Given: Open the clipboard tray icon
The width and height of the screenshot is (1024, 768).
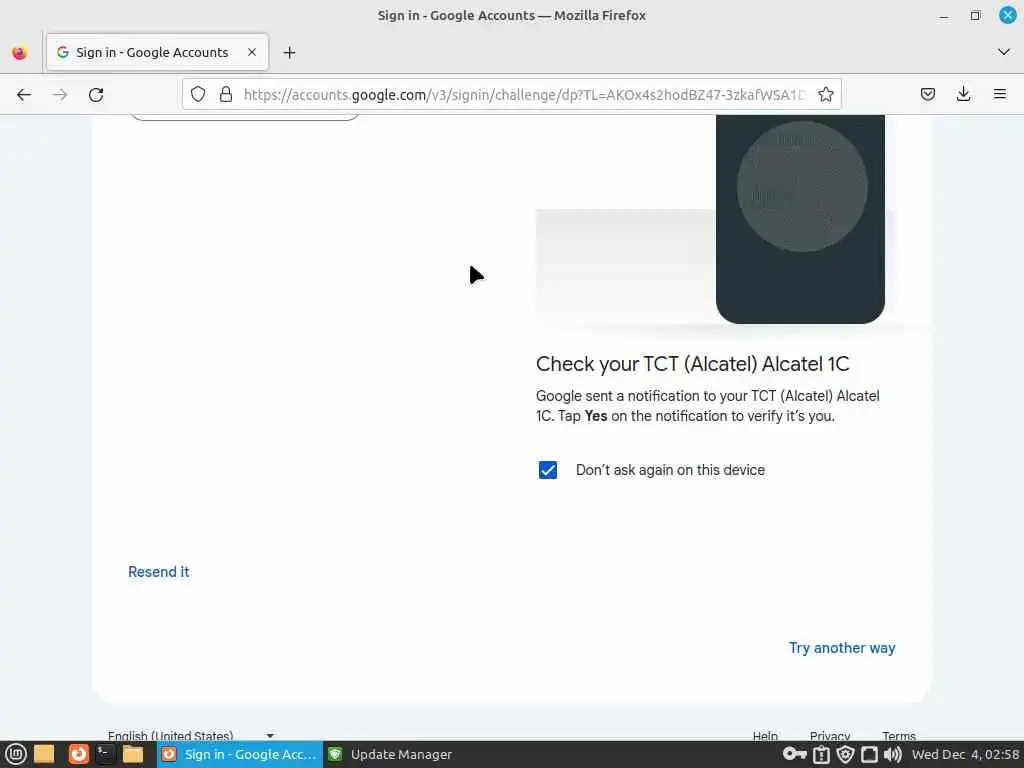Looking at the screenshot, I should pos(822,754).
